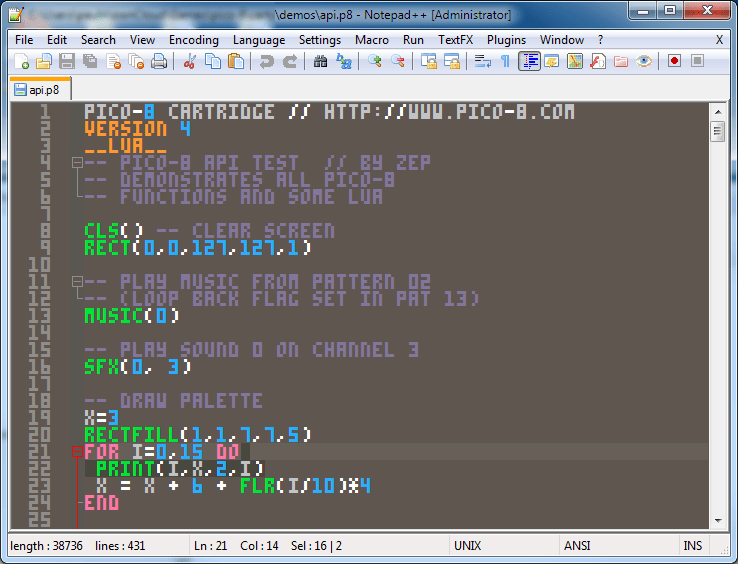Click the 'Ln : 21' status bar entry
Screen dimensions: 738x564
click(210, 546)
